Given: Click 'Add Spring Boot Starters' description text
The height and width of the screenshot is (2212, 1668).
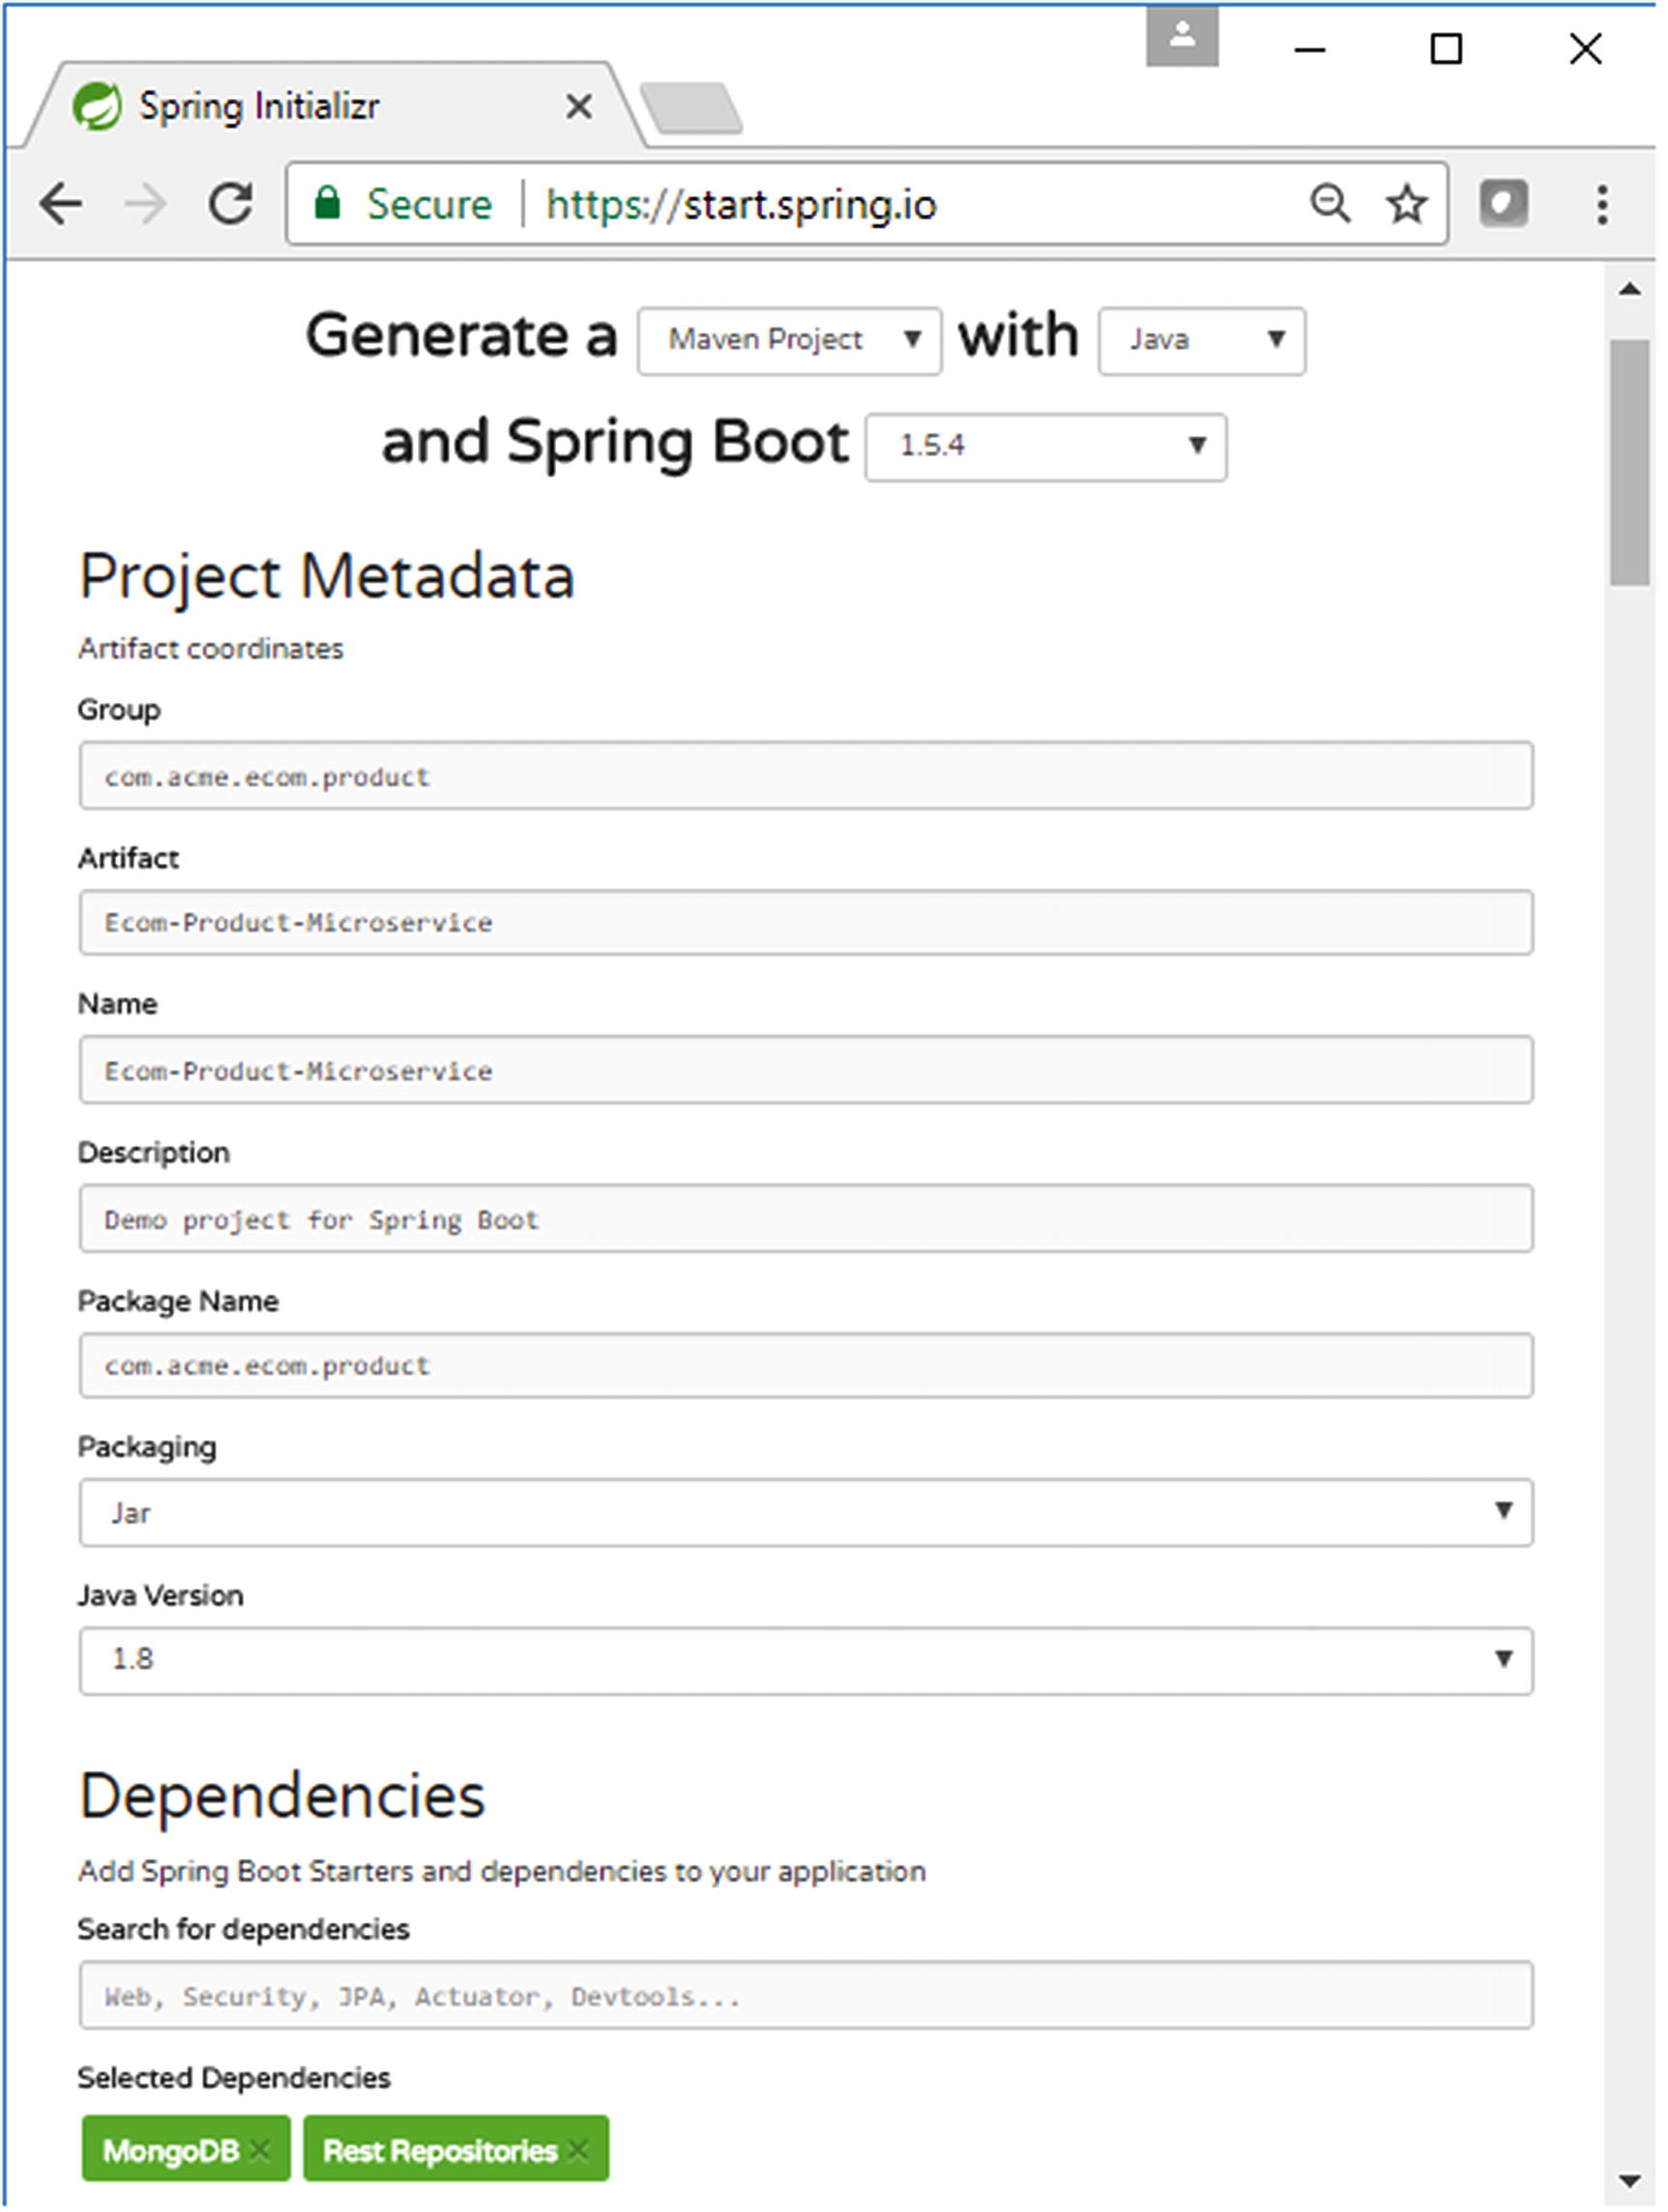Looking at the screenshot, I should click(x=502, y=1872).
